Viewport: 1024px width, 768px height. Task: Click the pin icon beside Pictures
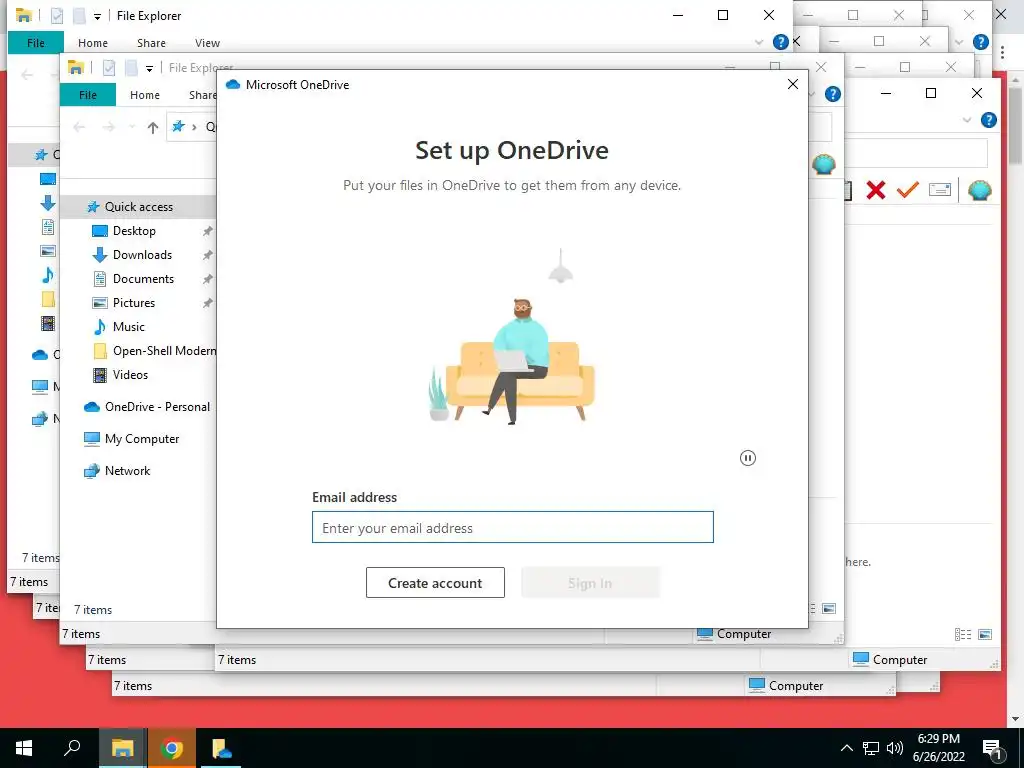208,303
